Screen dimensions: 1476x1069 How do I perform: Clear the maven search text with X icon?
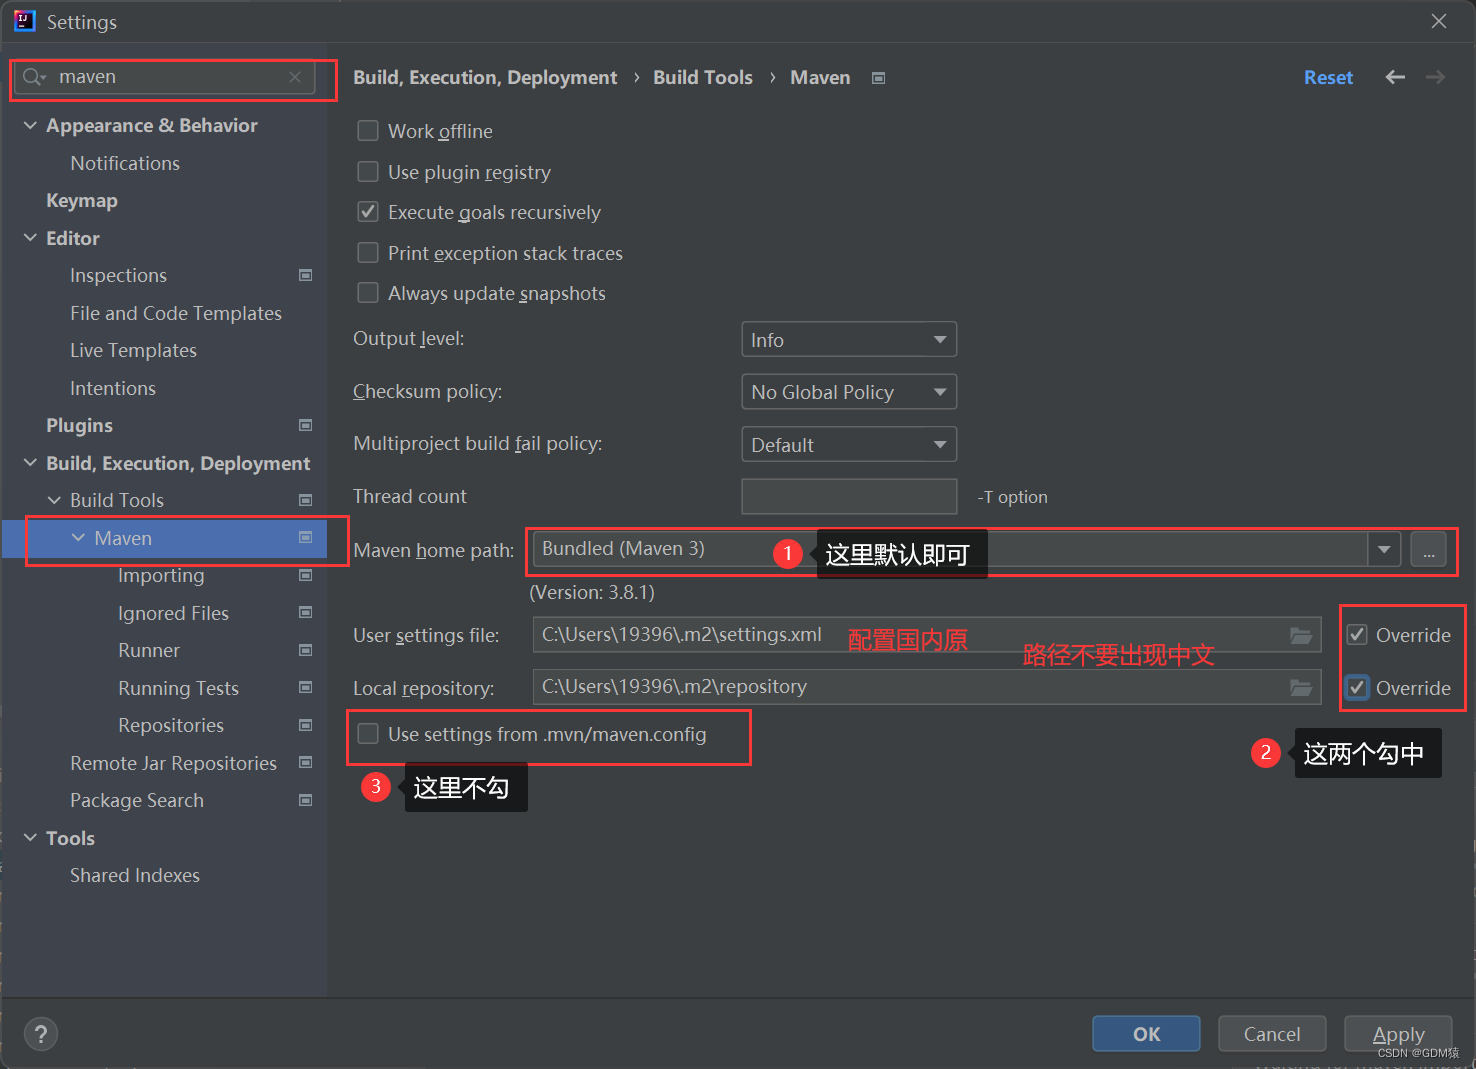(295, 77)
